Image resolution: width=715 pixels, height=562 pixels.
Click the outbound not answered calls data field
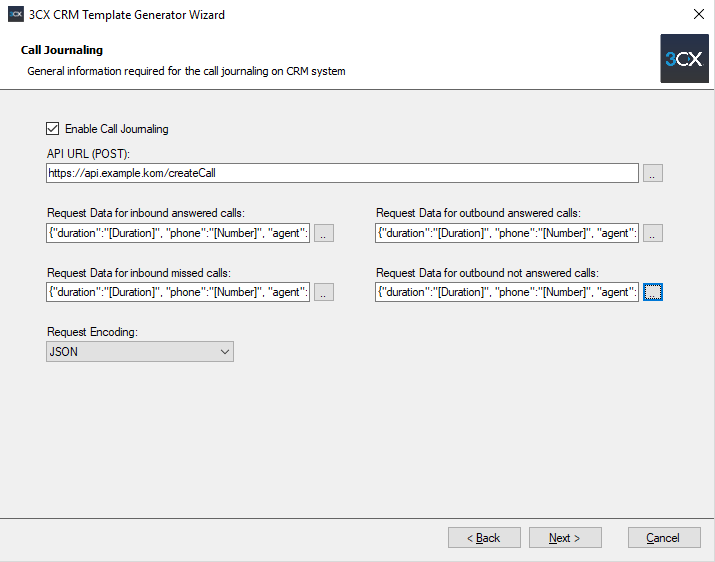pos(507,292)
